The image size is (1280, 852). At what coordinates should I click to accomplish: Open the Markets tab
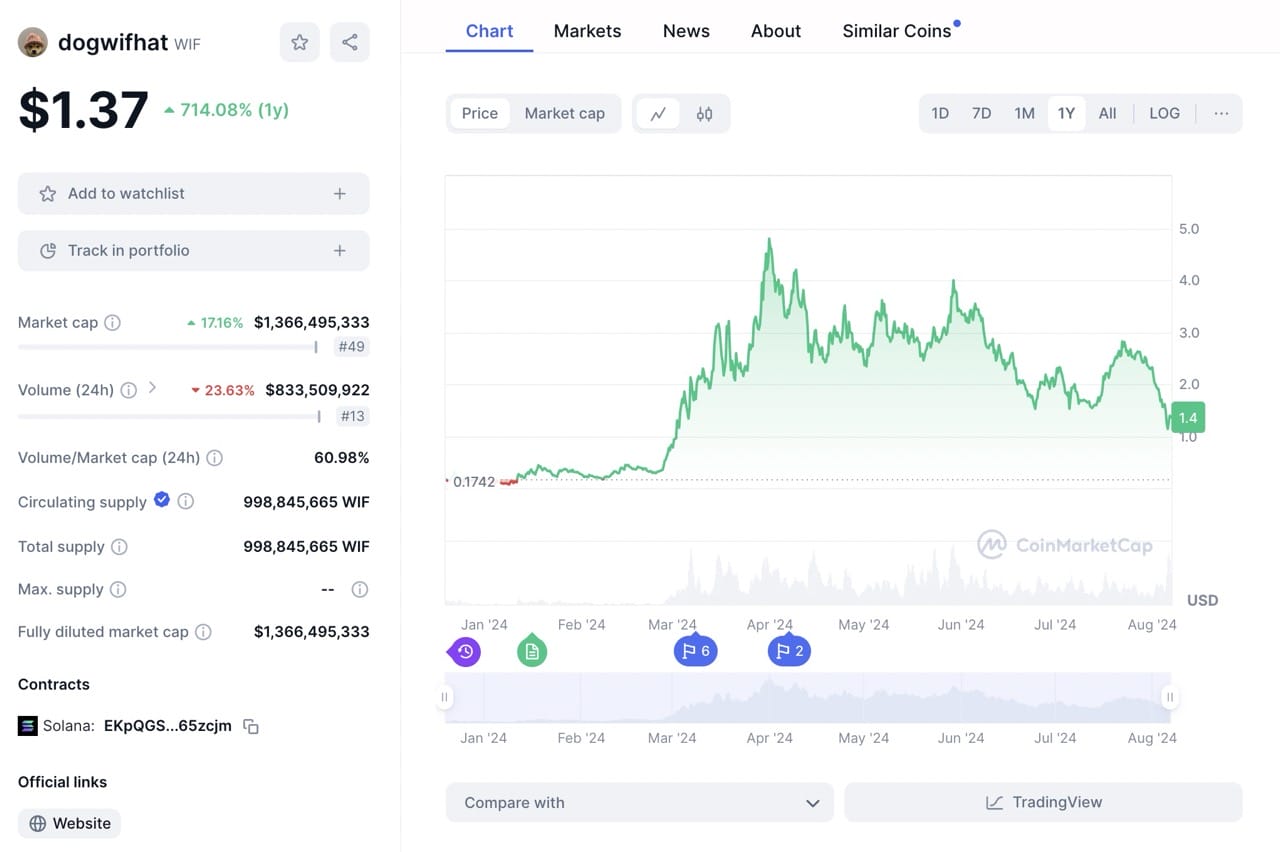(x=587, y=31)
